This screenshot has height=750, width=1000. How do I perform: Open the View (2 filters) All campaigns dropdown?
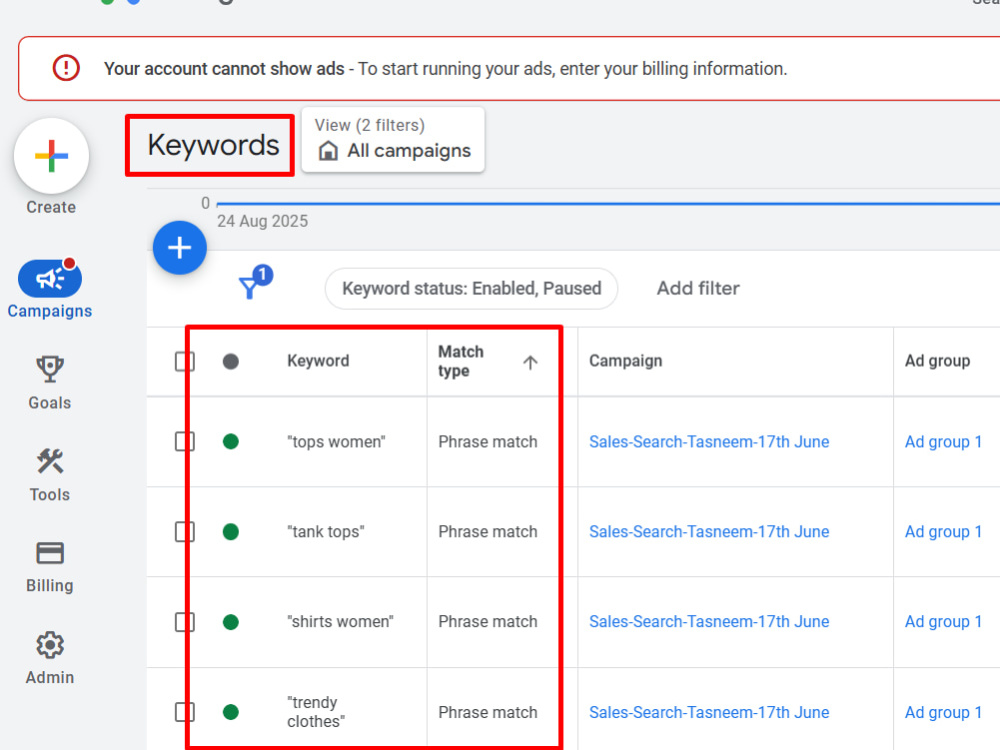(x=393, y=140)
